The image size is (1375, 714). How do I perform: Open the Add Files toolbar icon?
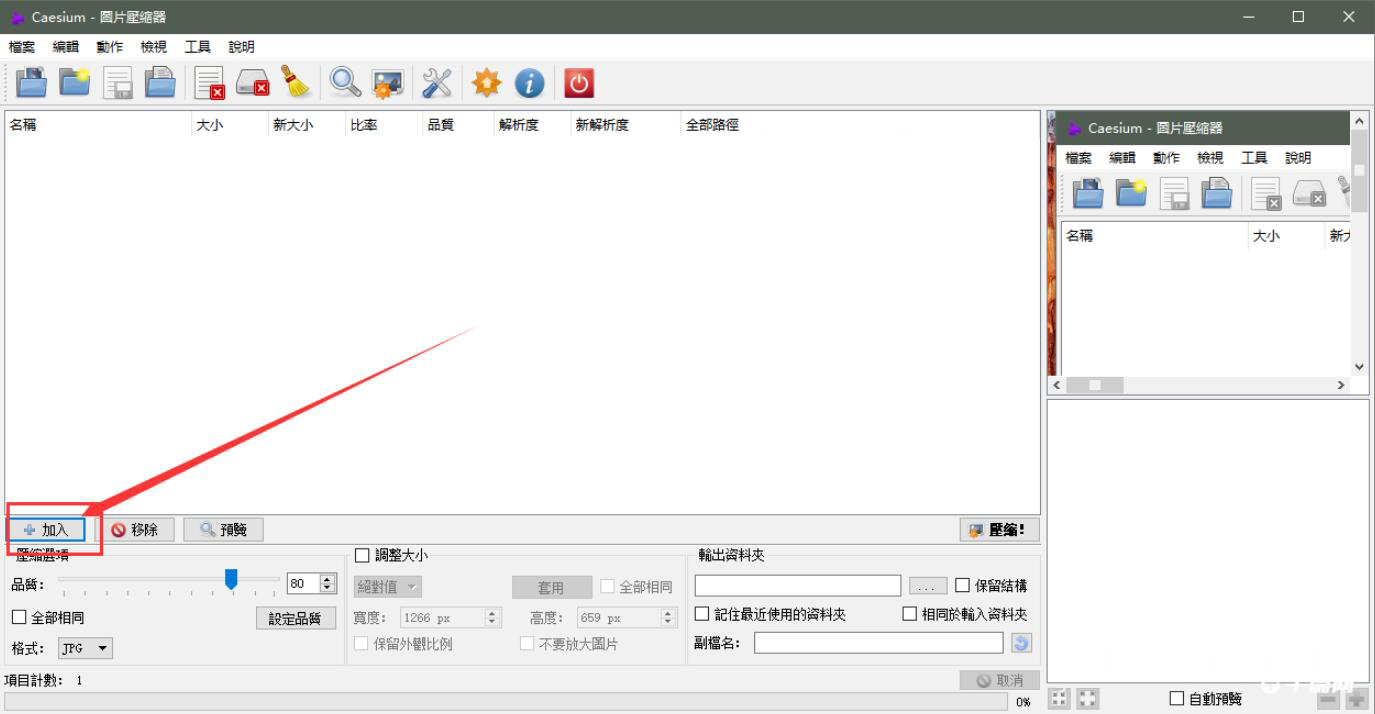[30, 83]
